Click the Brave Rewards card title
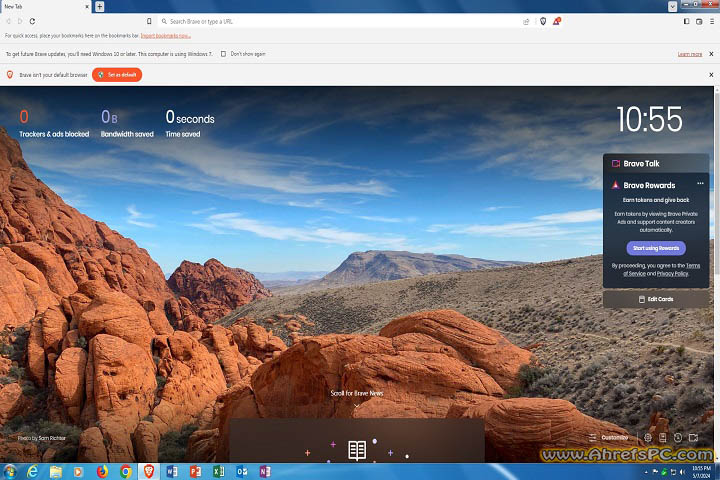The height and width of the screenshot is (480, 720). click(x=649, y=185)
